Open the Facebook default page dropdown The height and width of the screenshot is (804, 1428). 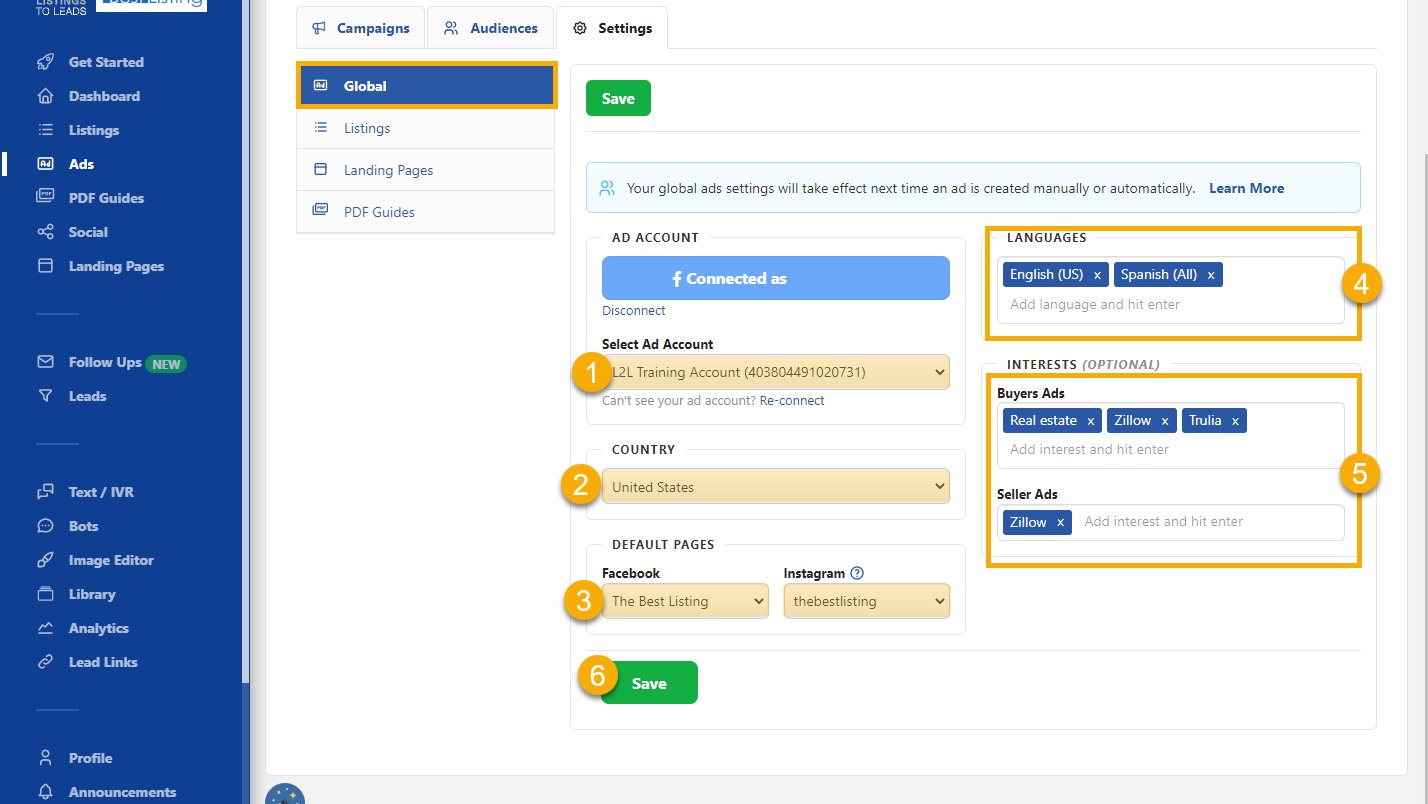click(x=685, y=601)
